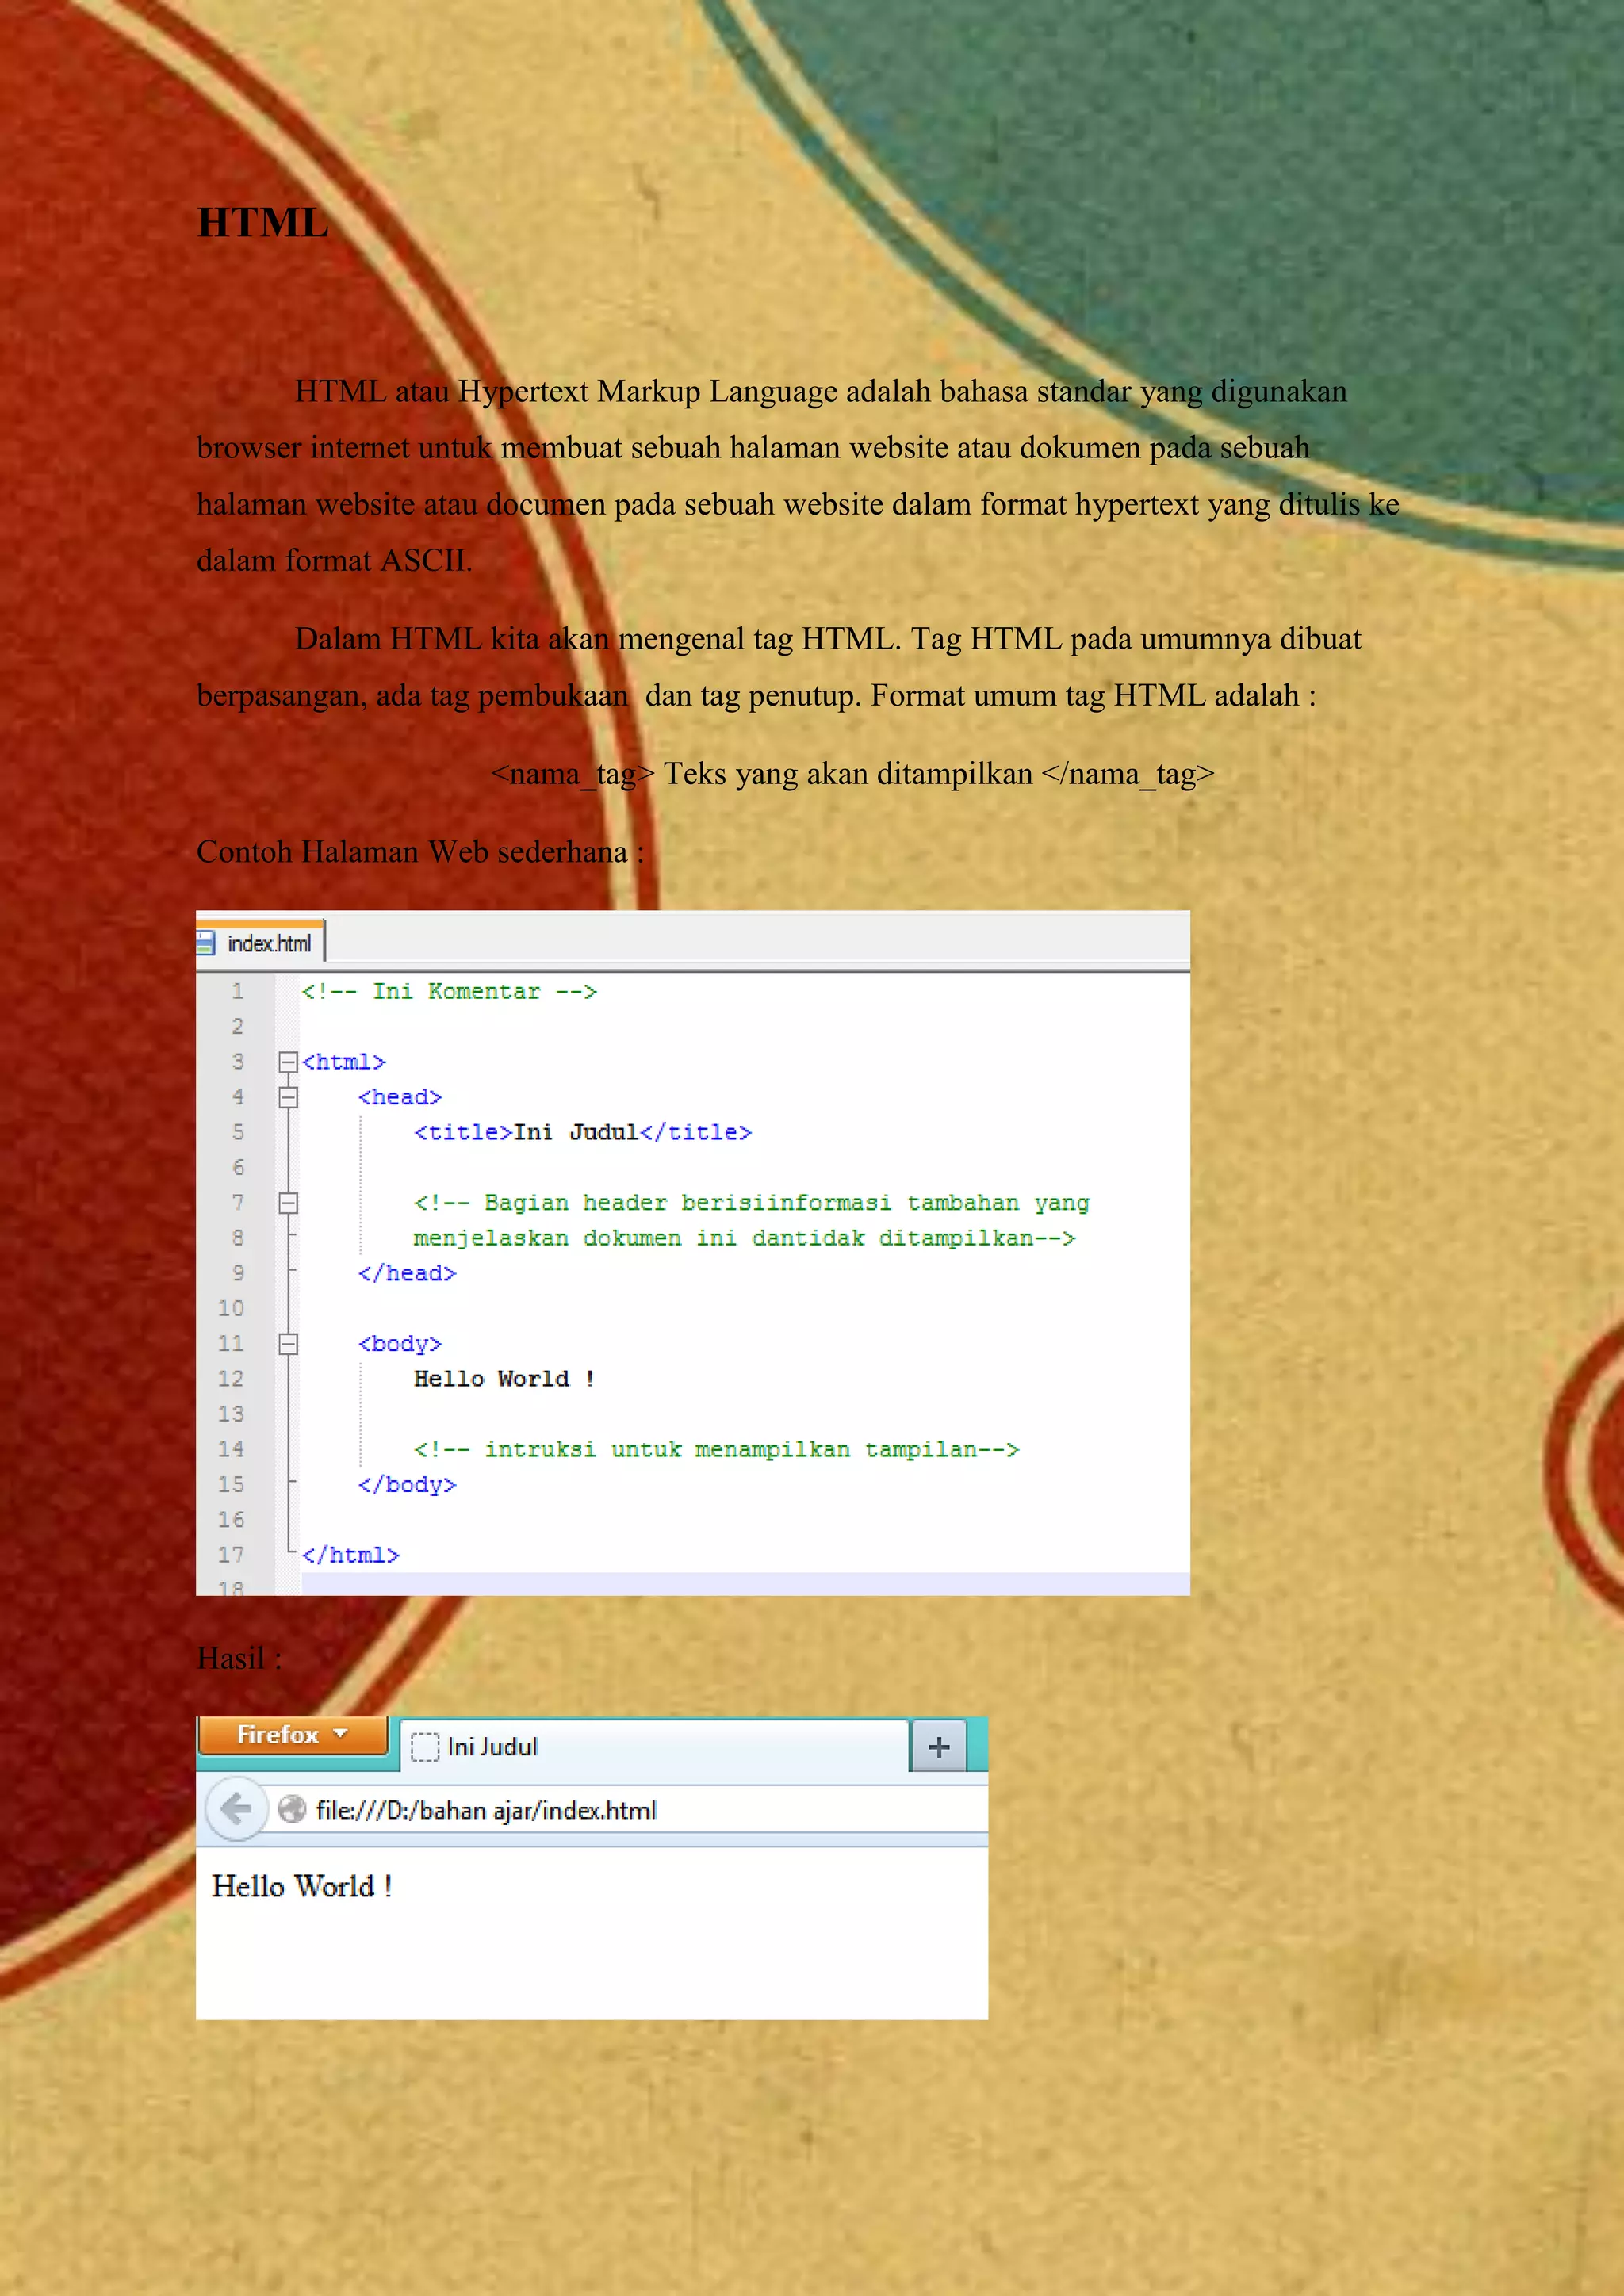Click the "<!-- Ini Komentar -->" code line

pos(449,991)
